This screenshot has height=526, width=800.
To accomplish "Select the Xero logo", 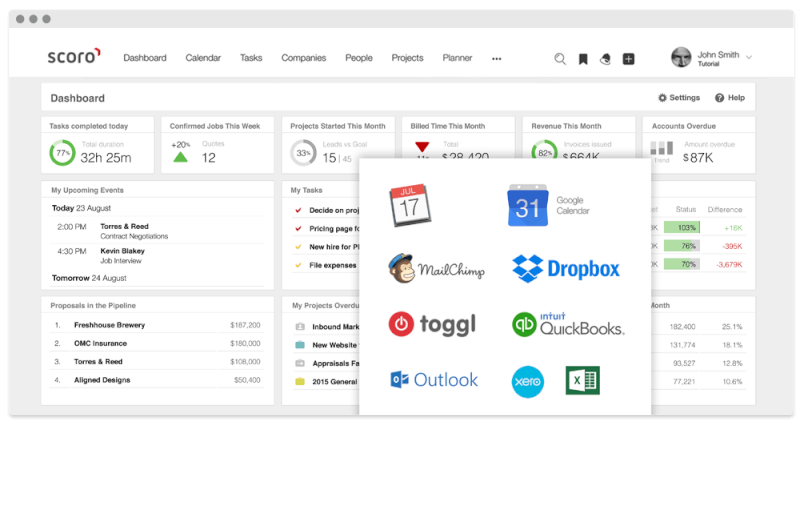I will pyautogui.click(x=528, y=382).
